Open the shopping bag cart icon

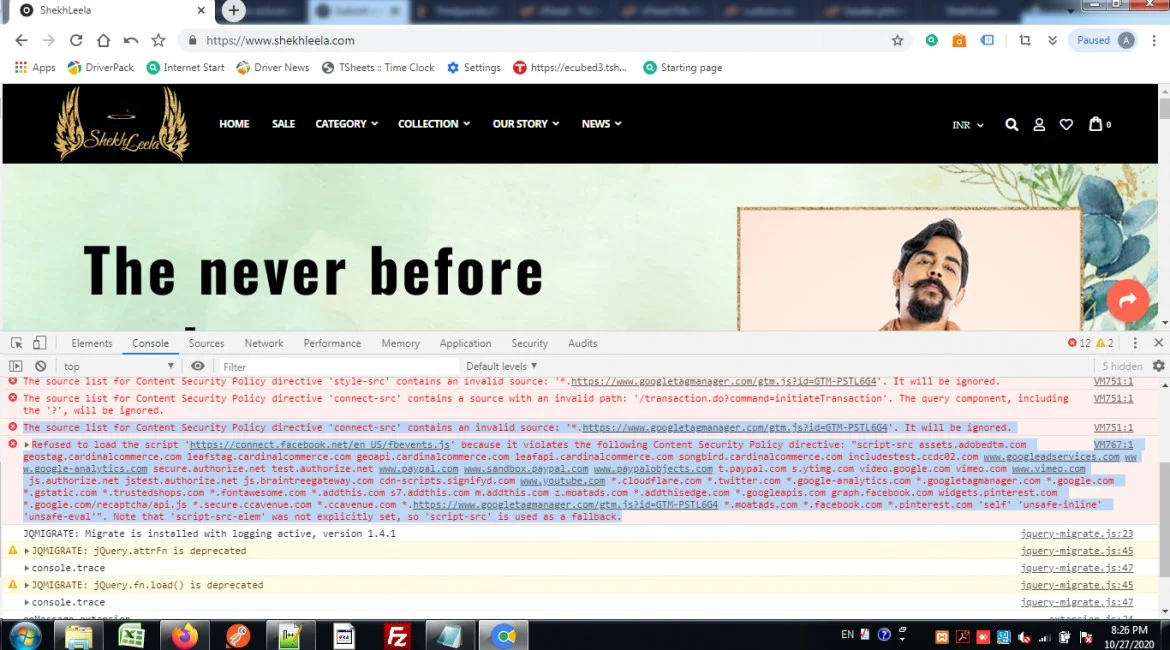coord(1096,124)
